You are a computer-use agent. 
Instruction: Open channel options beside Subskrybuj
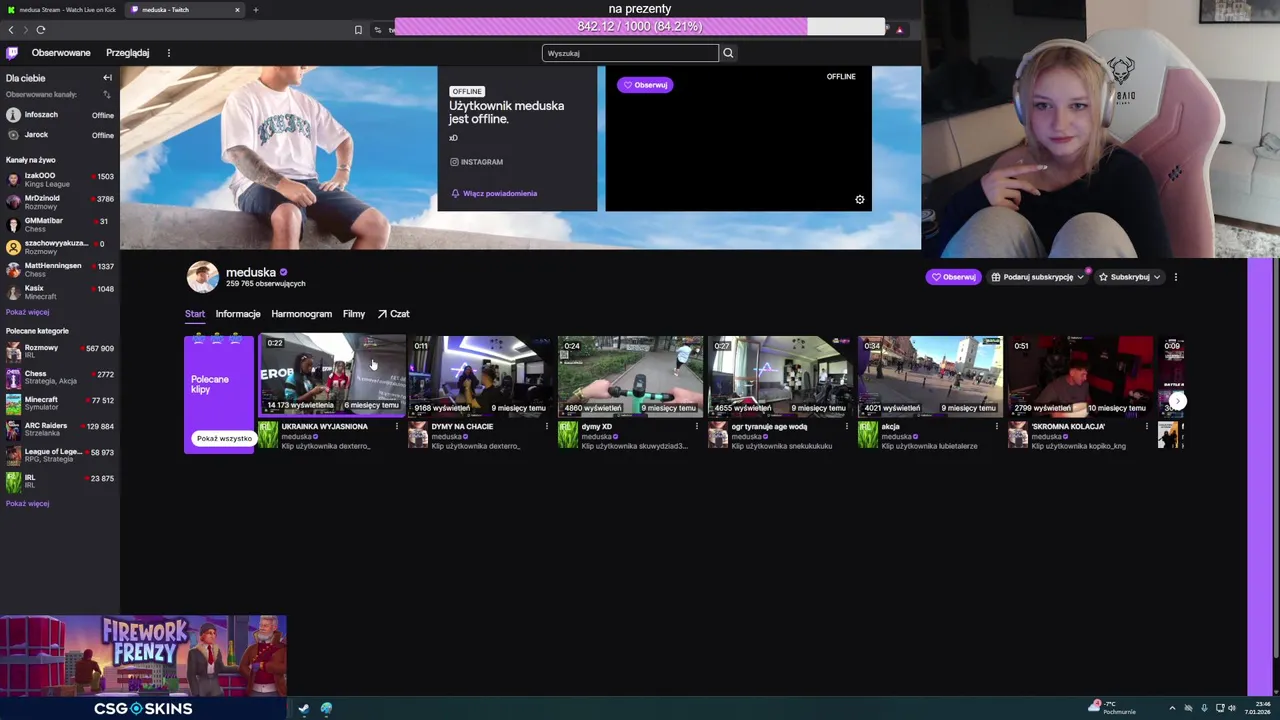coord(1176,277)
